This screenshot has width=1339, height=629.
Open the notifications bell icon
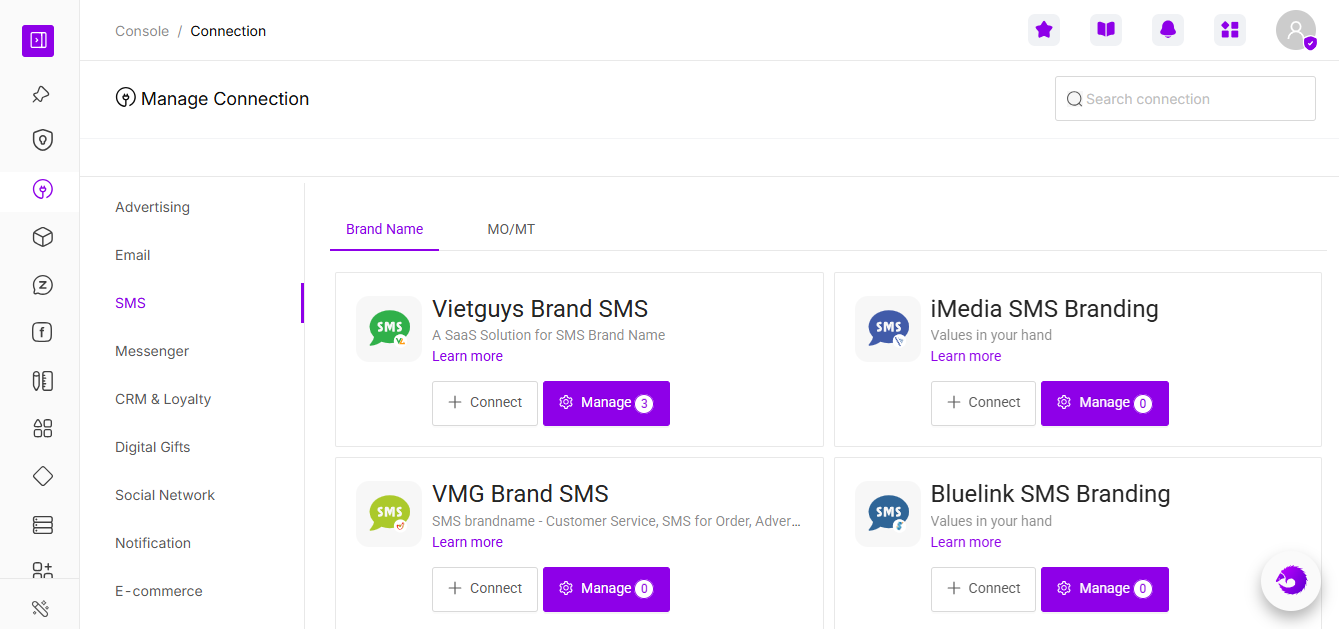click(x=1168, y=30)
